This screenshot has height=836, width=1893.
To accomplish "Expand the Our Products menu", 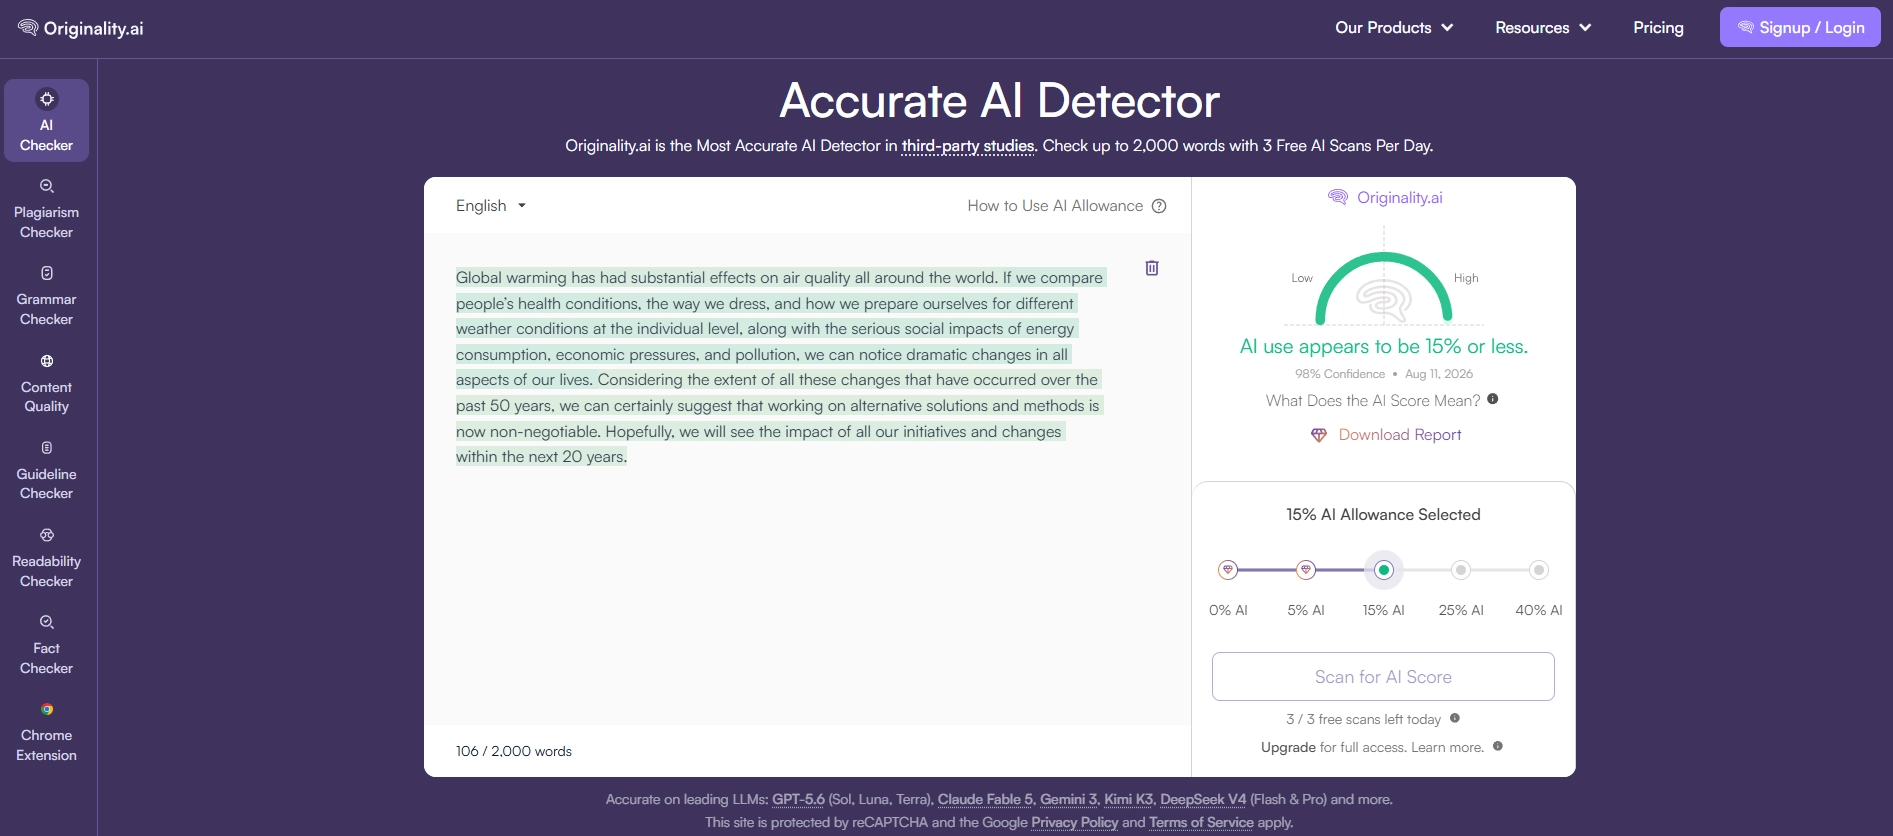I will (1394, 28).
